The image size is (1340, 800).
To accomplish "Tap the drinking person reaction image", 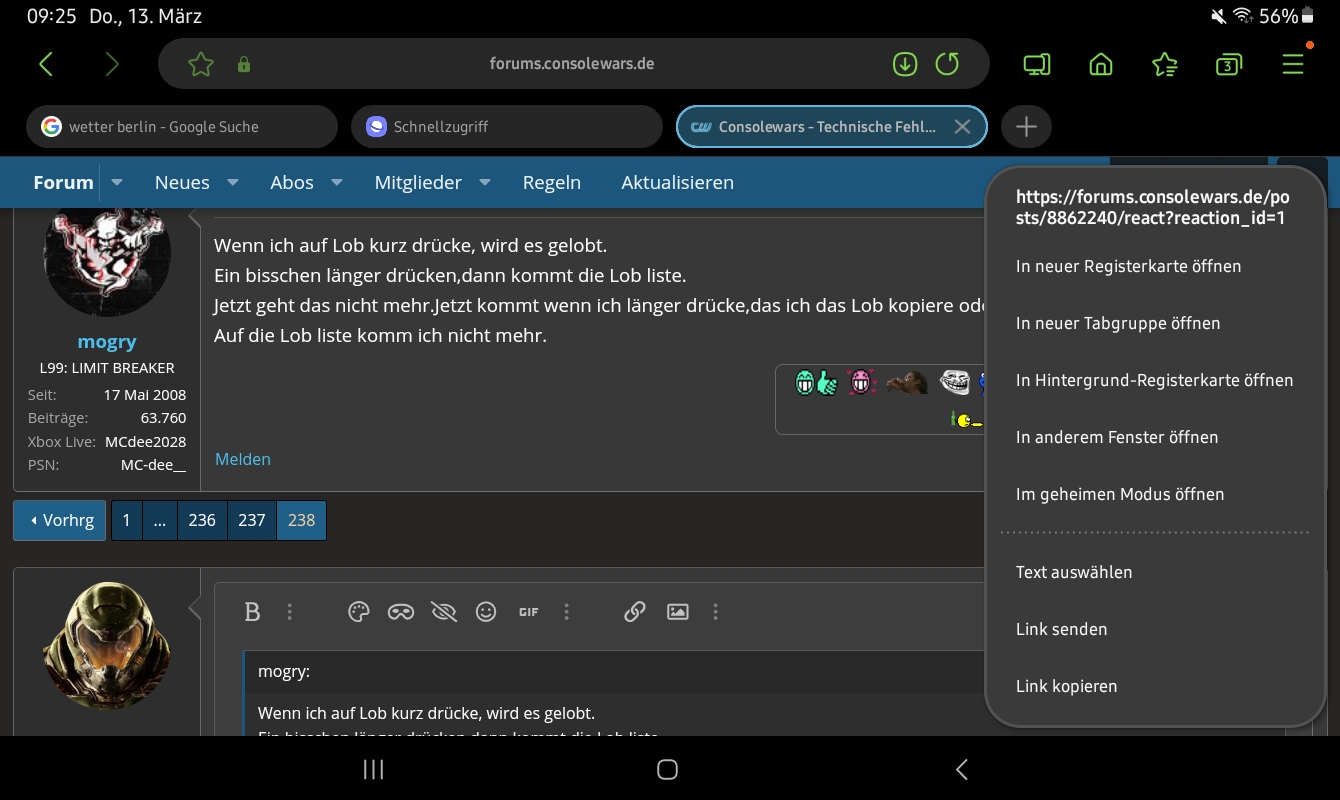I will (x=907, y=383).
